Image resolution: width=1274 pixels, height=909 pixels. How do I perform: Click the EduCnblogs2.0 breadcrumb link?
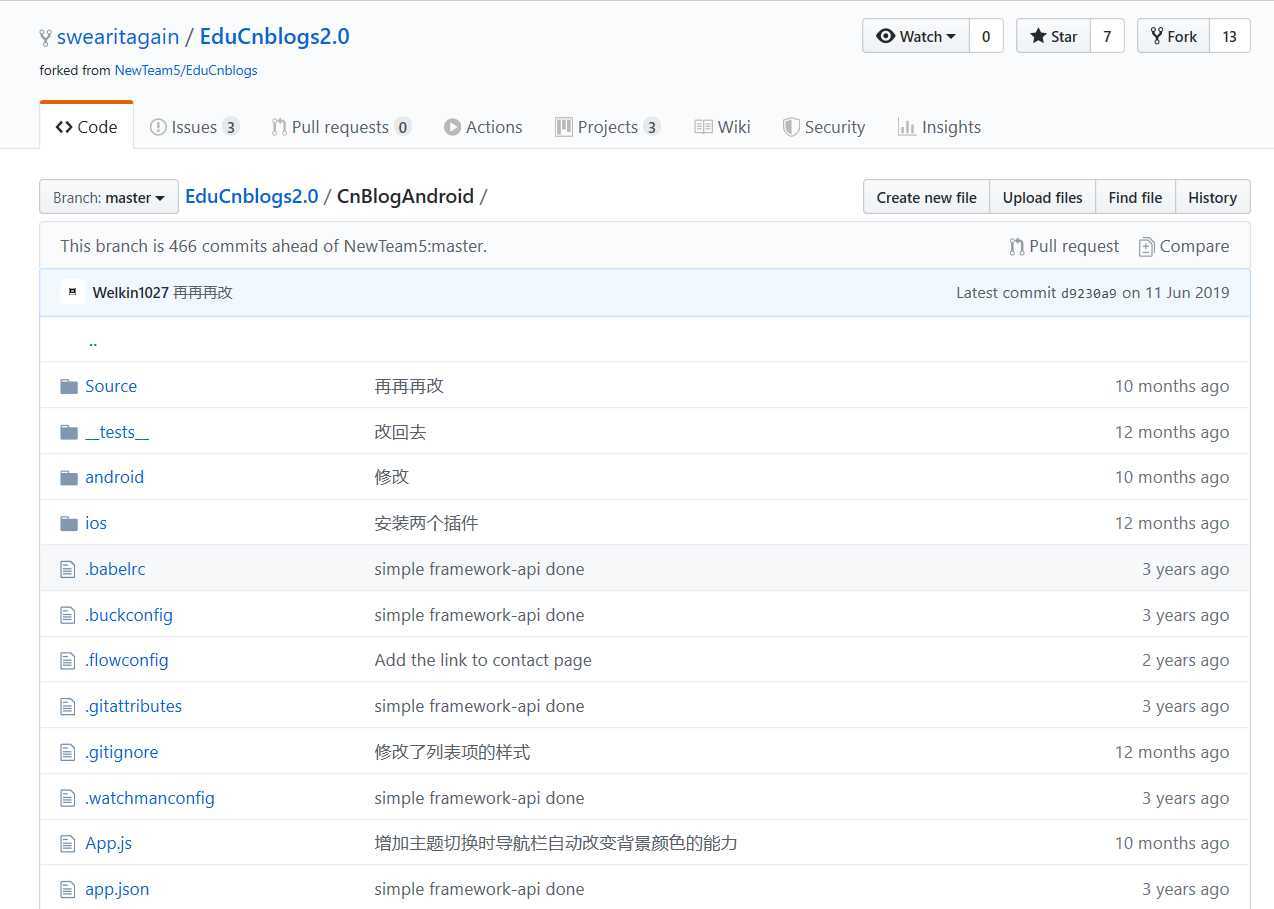coord(252,196)
